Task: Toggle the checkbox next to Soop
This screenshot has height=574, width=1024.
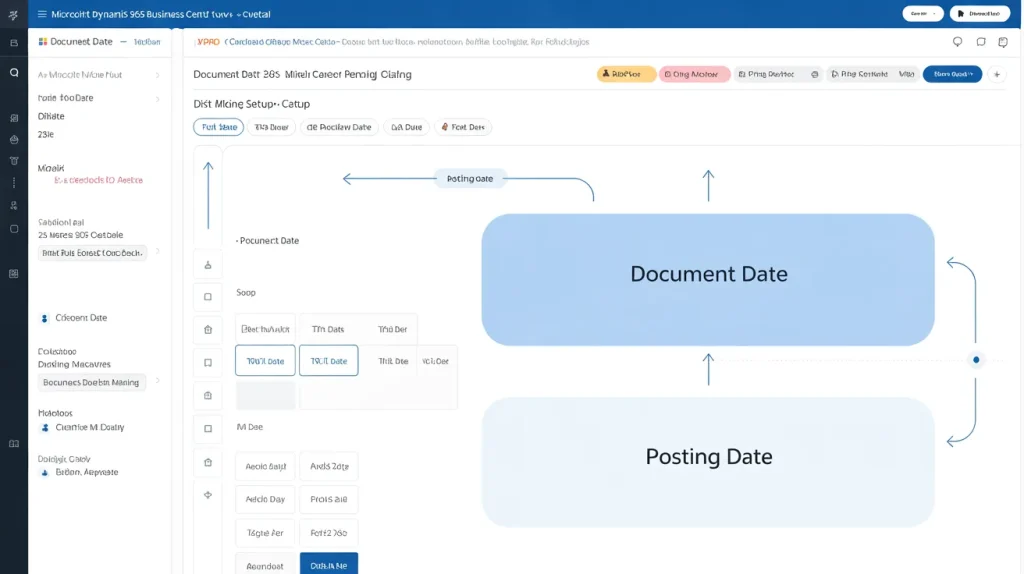Action: pos(208,296)
